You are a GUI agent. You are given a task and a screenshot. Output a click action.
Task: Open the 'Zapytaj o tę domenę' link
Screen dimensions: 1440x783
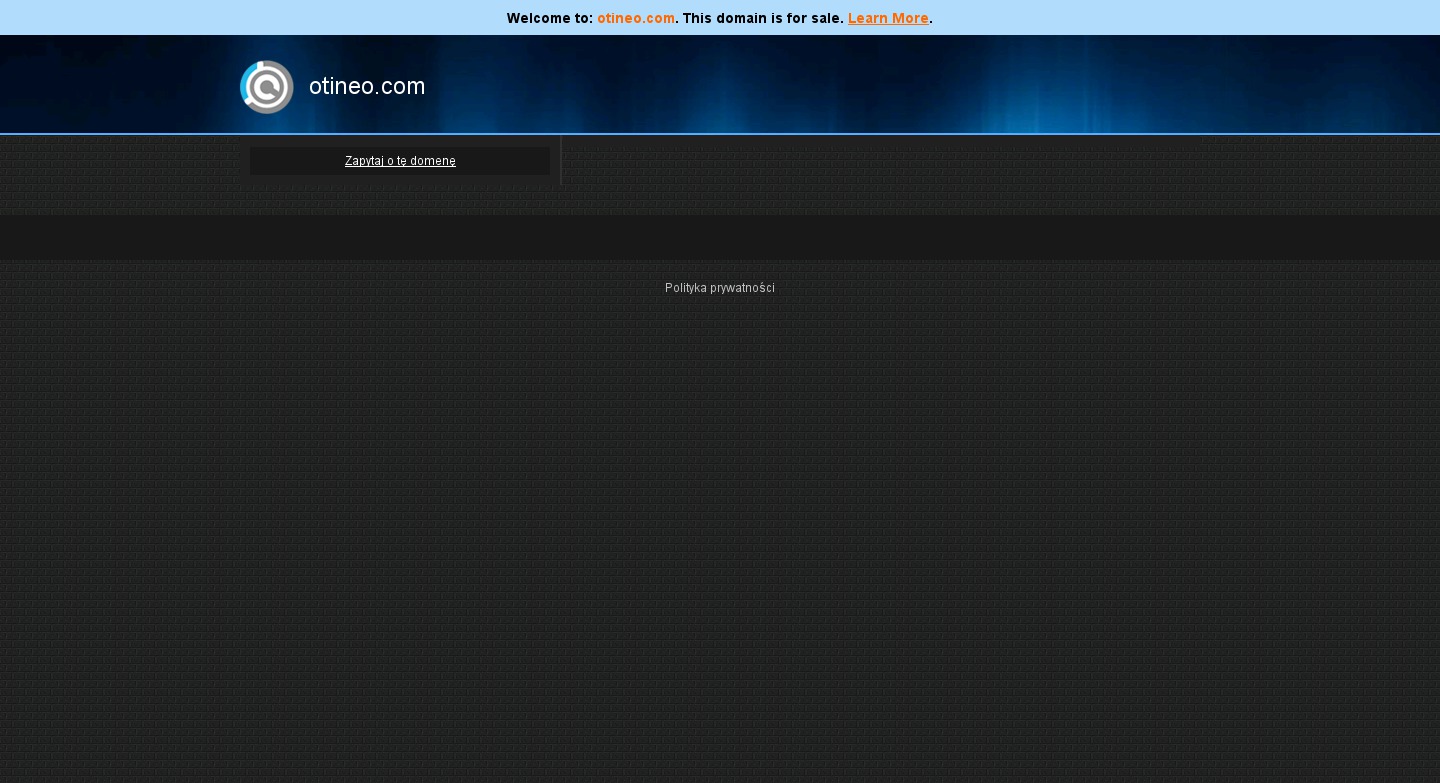click(400, 161)
